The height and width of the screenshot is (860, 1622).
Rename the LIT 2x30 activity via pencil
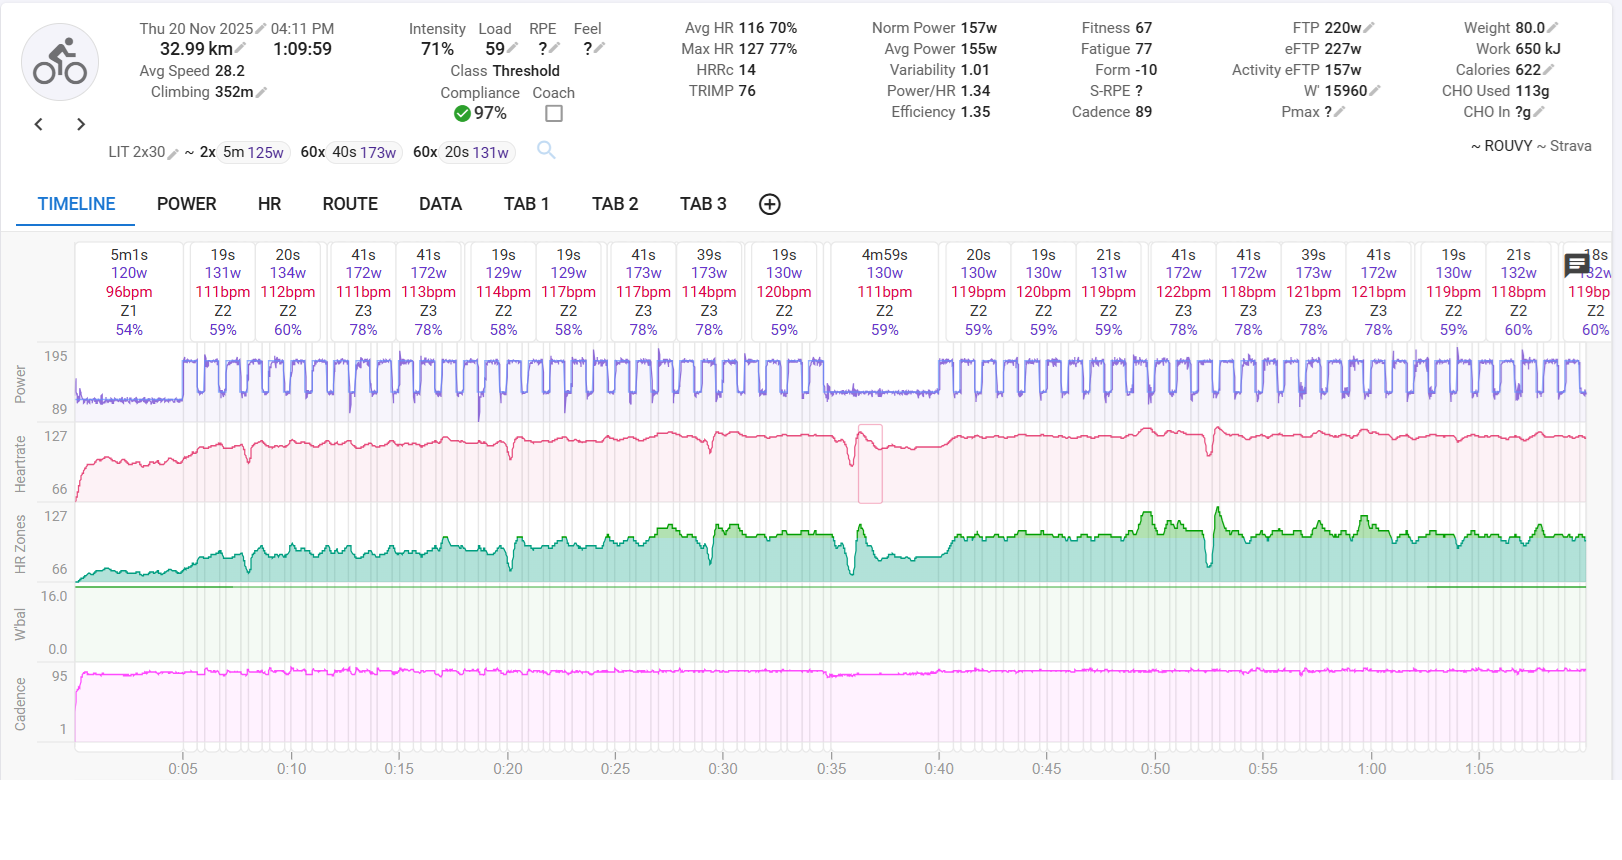pos(173,153)
